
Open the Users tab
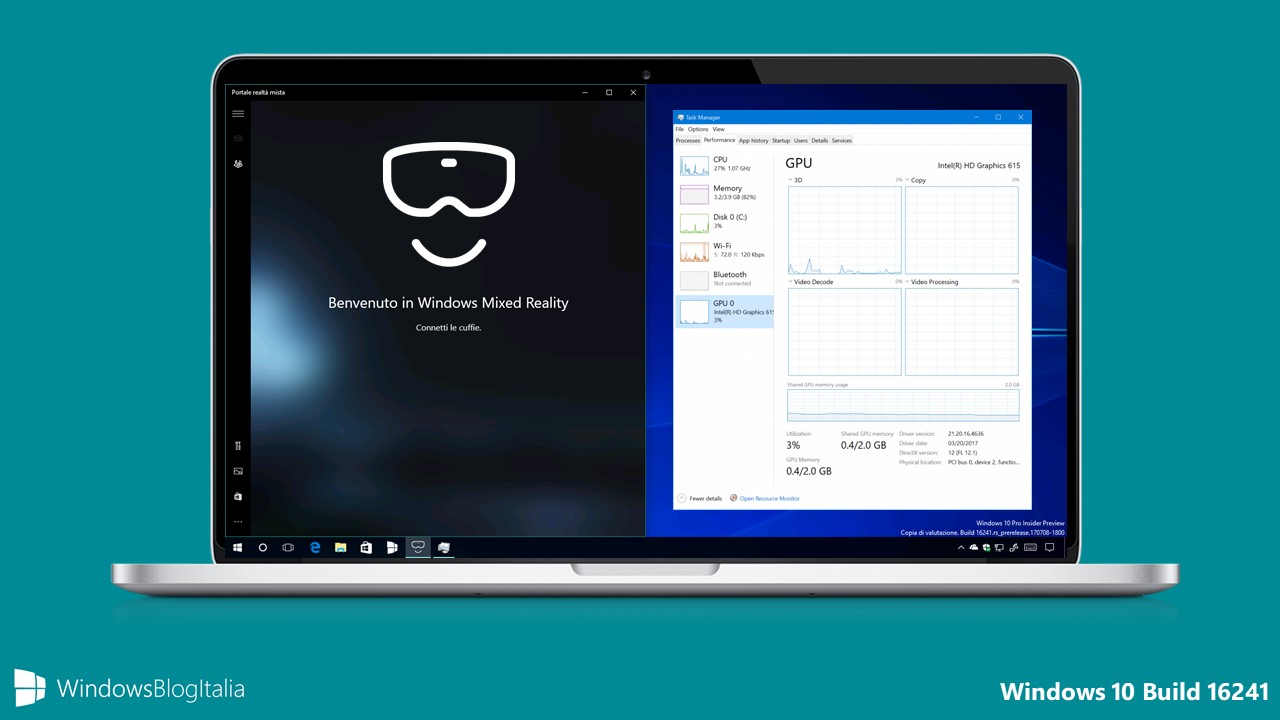[801, 141]
